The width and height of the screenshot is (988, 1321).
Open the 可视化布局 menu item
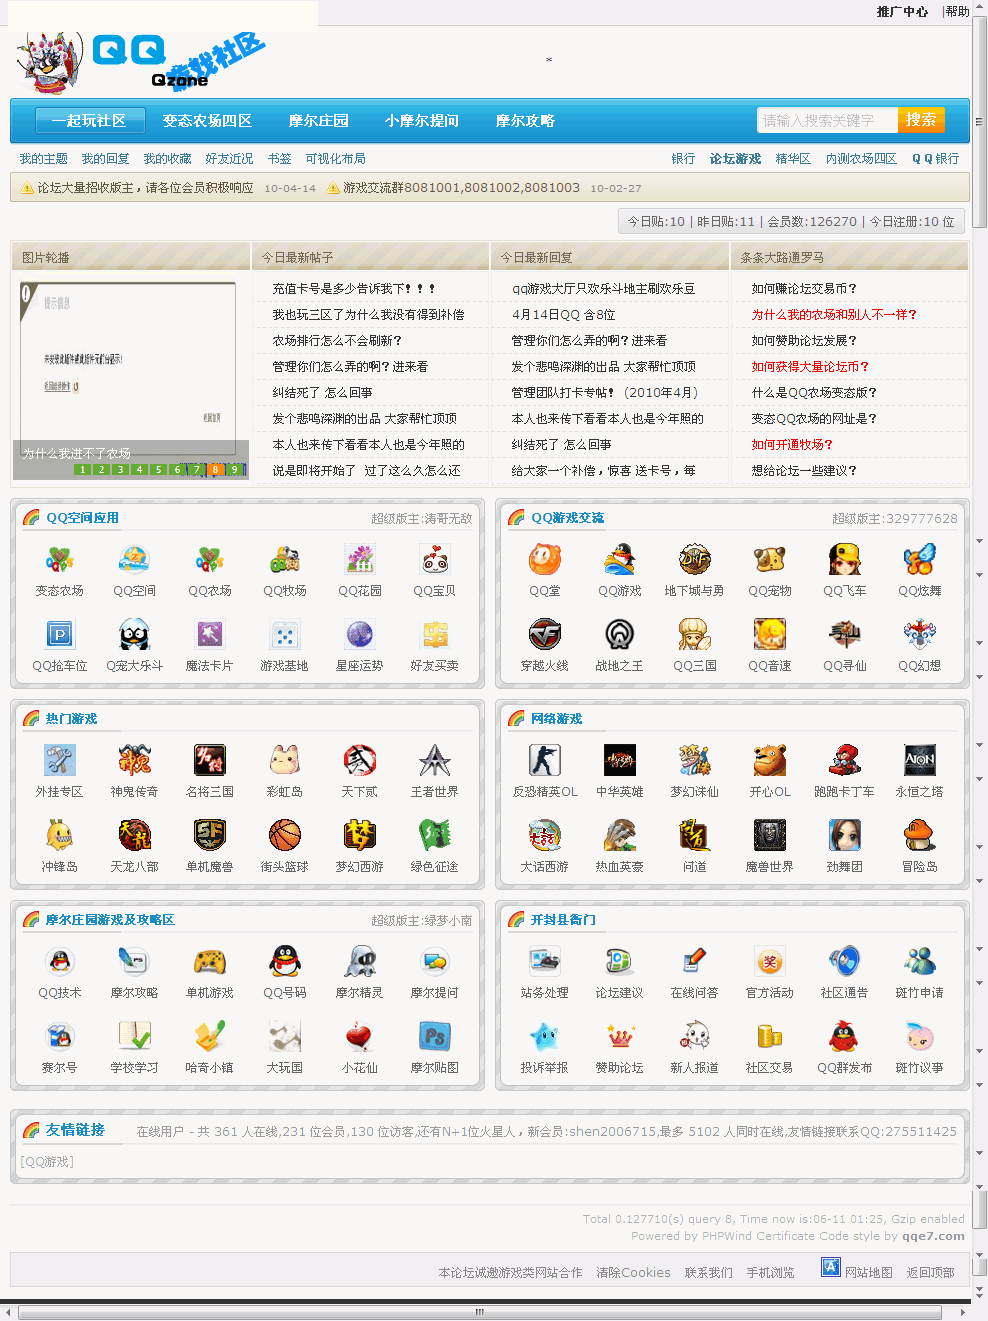click(x=335, y=159)
